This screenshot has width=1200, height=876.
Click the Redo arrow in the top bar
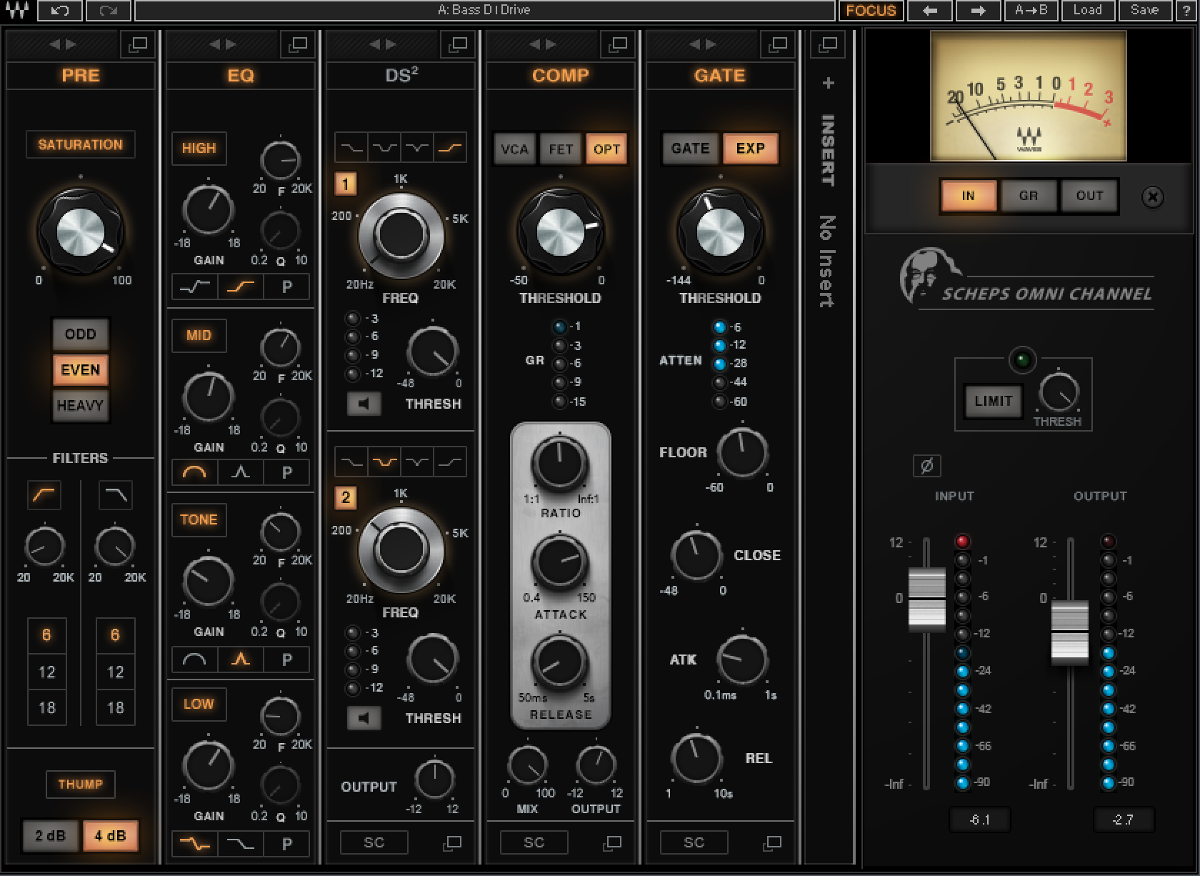[108, 10]
